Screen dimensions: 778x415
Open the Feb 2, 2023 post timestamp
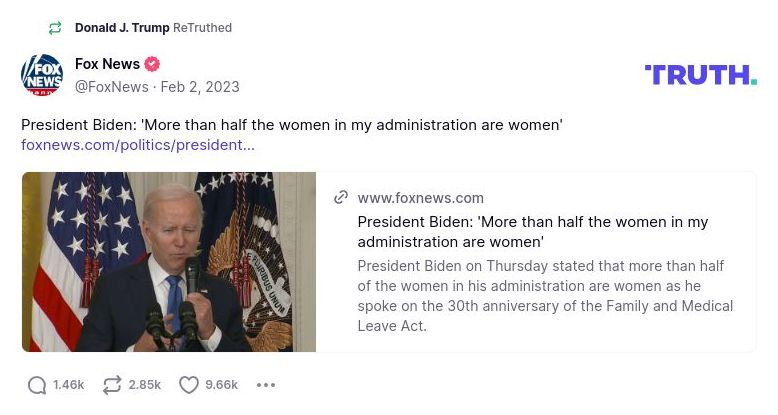[x=200, y=87]
